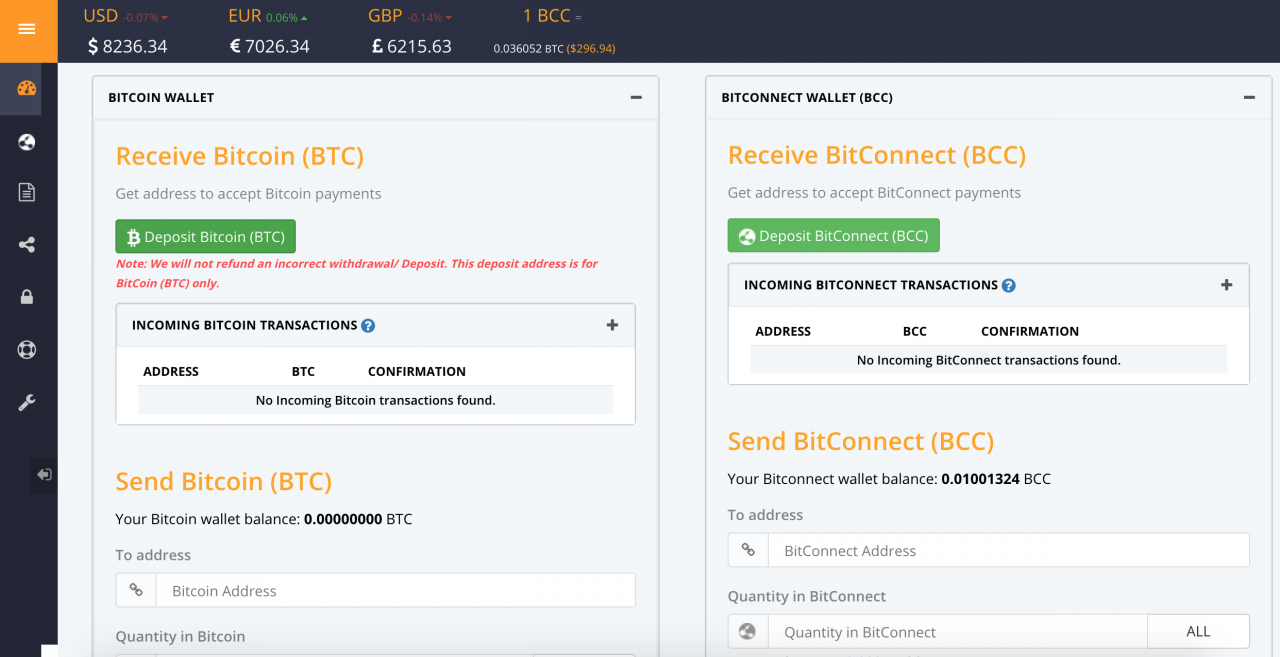Collapse the BitConnect Wallet (BCC) panel
This screenshot has width=1280, height=657.
(x=1249, y=97)
